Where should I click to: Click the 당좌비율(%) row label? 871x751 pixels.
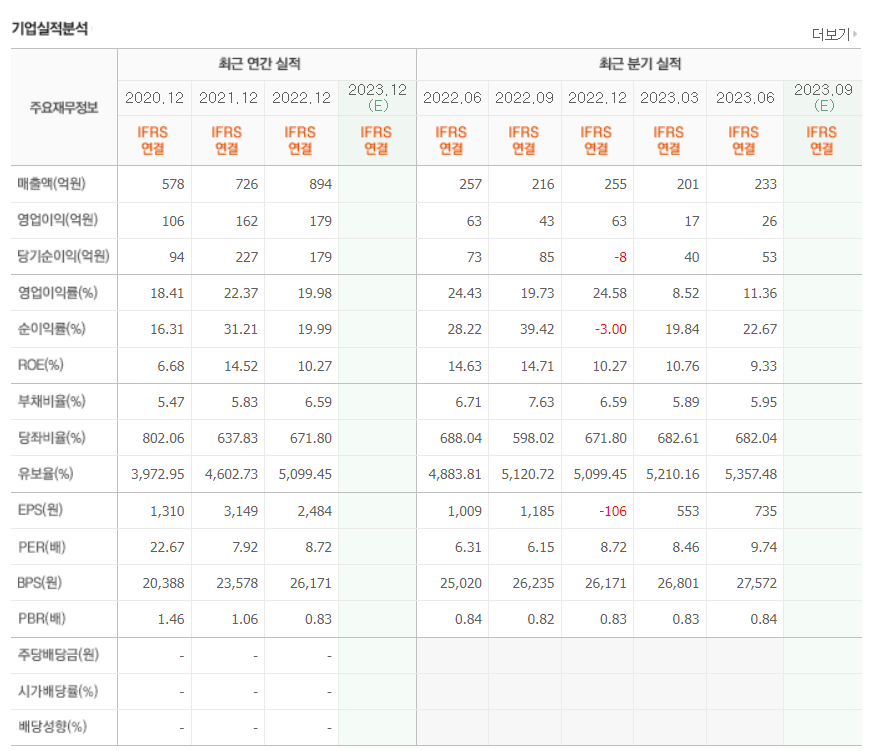coord(52,437)
